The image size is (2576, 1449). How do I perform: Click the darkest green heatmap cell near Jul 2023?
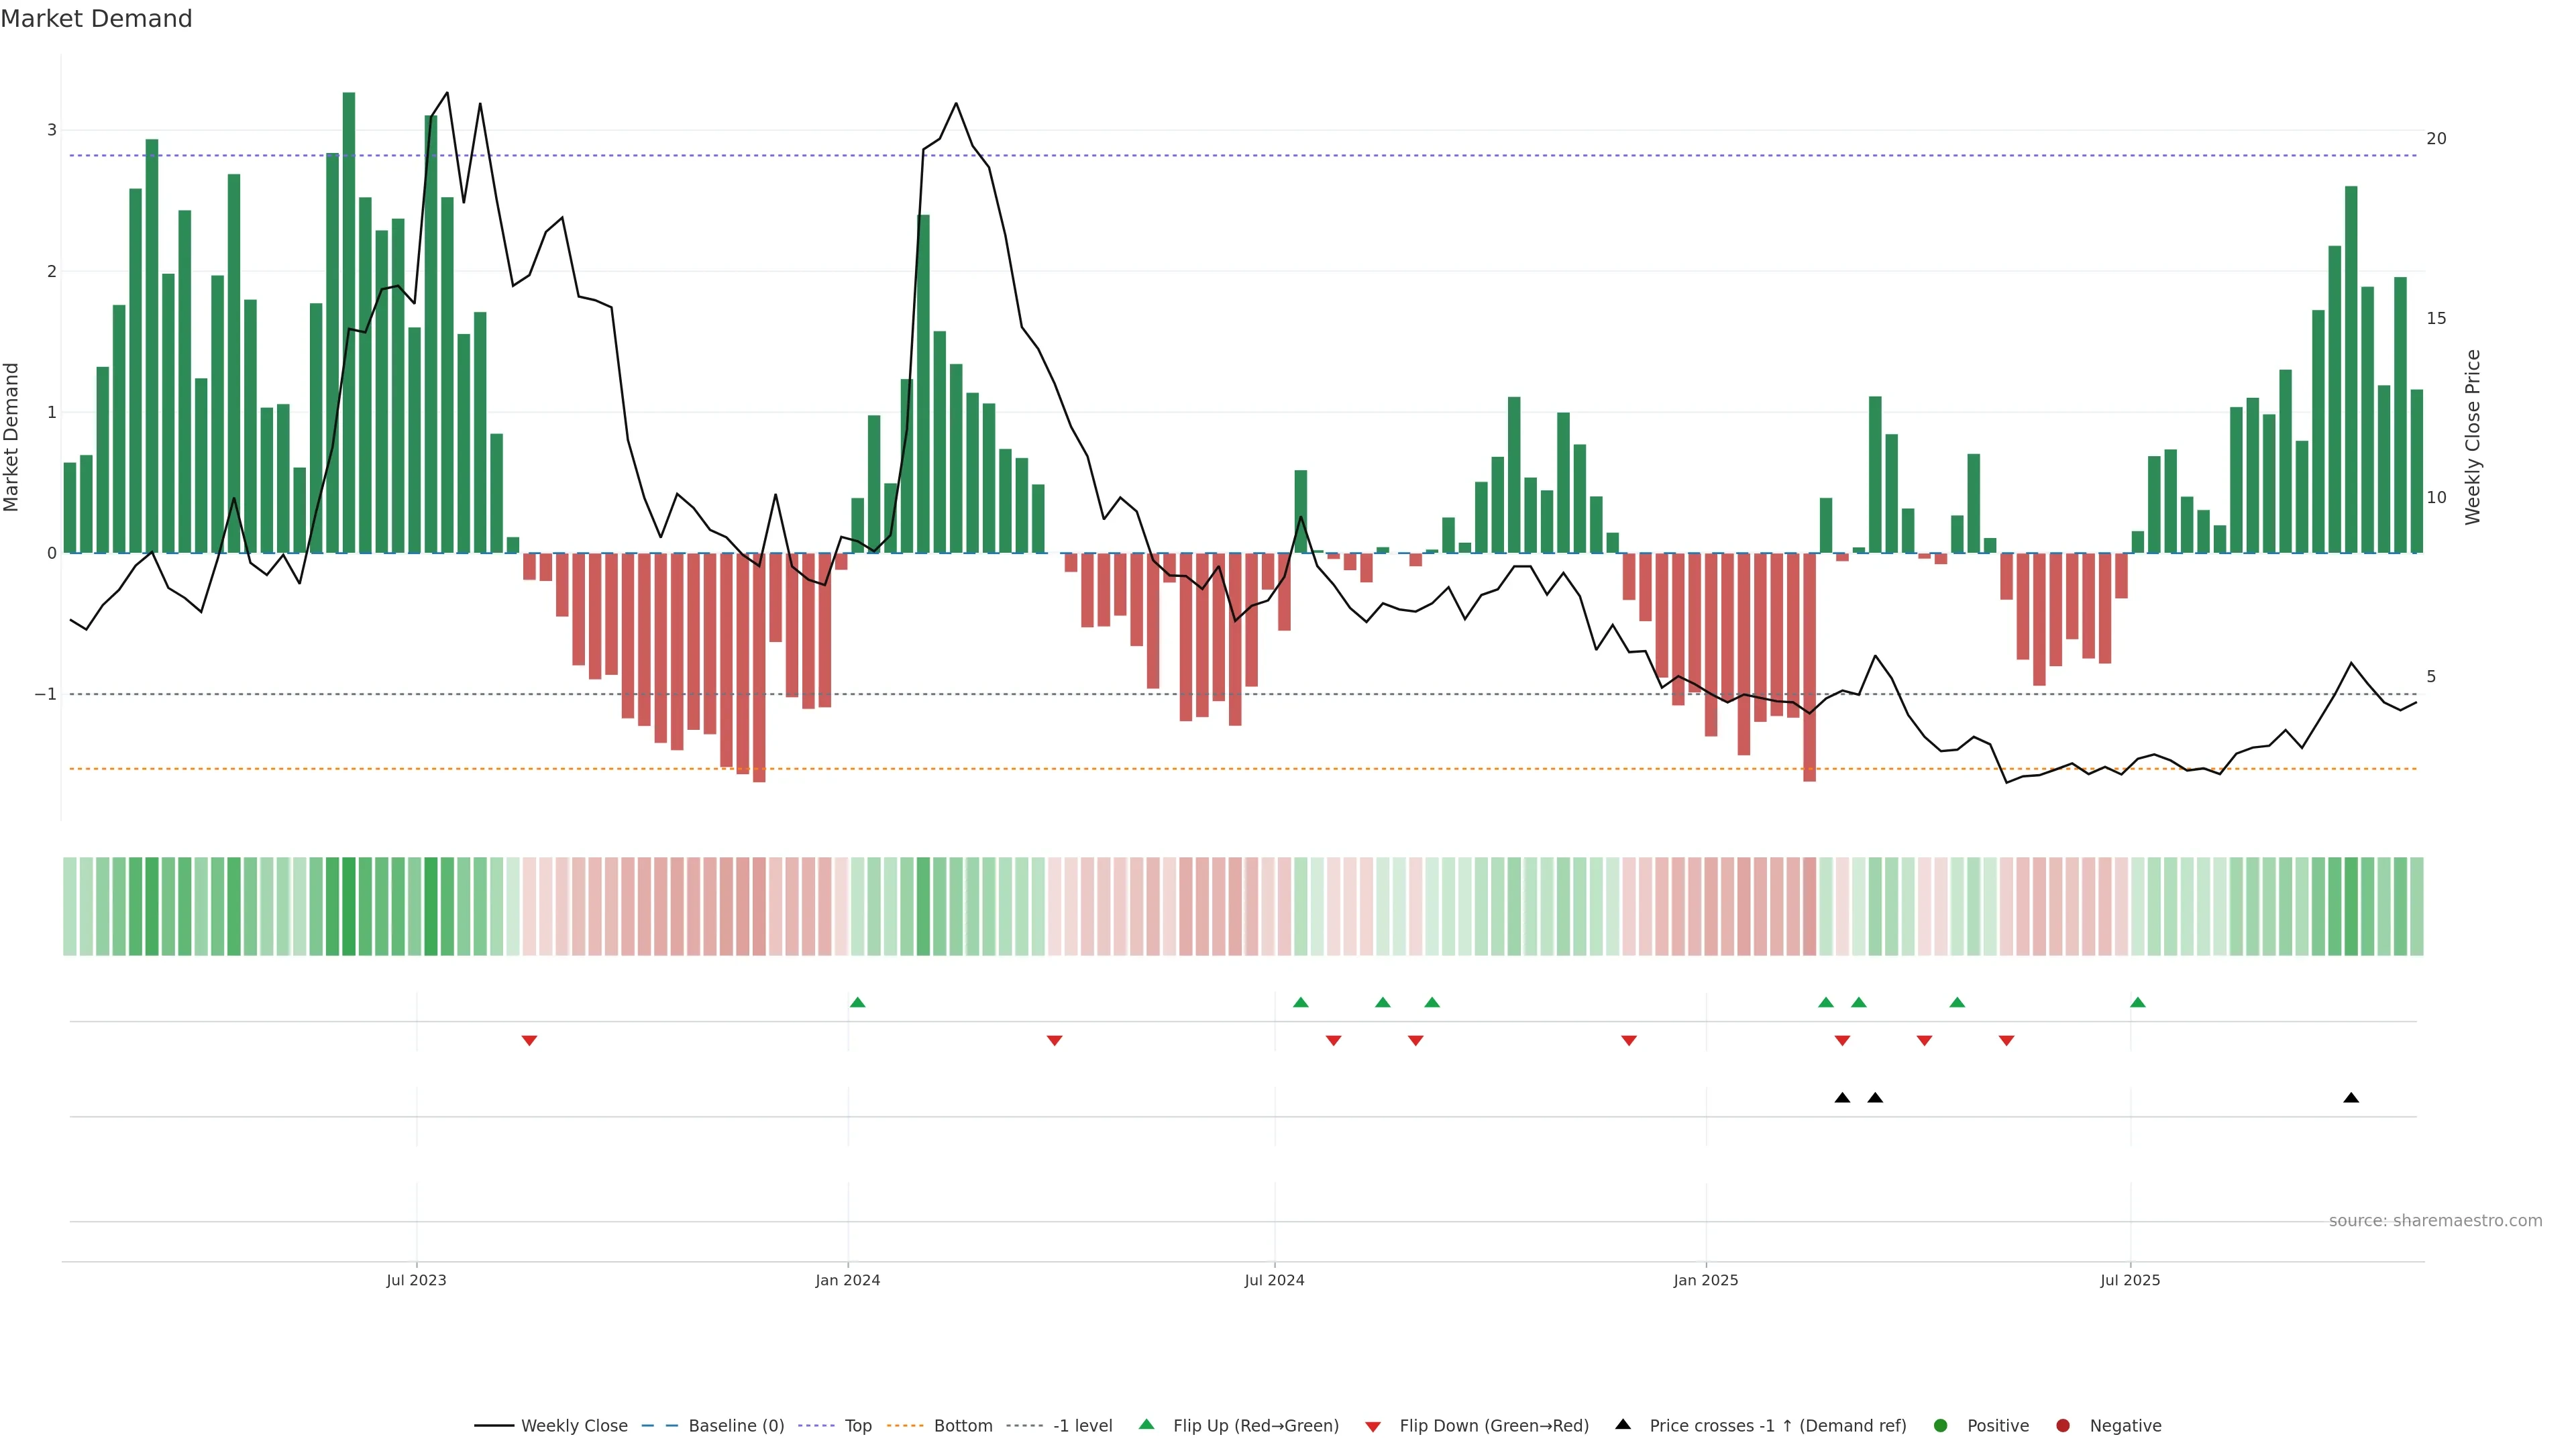[431, 906]
